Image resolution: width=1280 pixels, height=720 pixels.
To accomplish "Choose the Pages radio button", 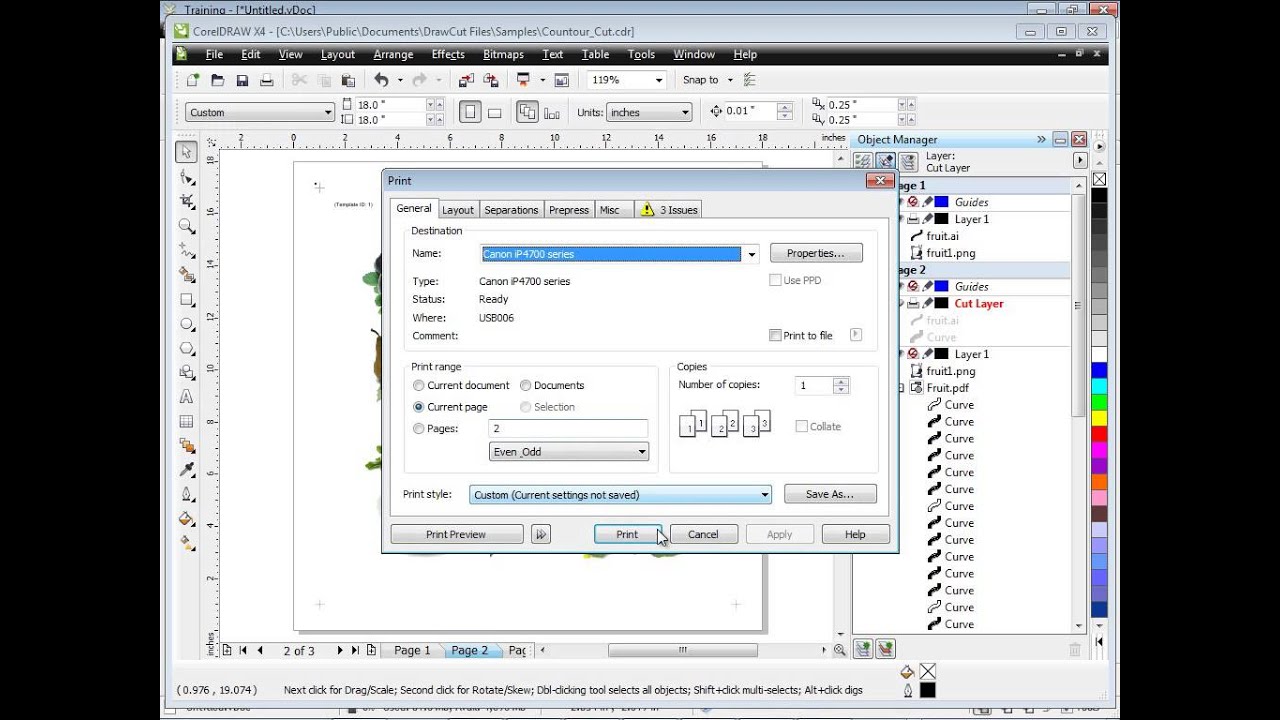I will coord(419,428).
